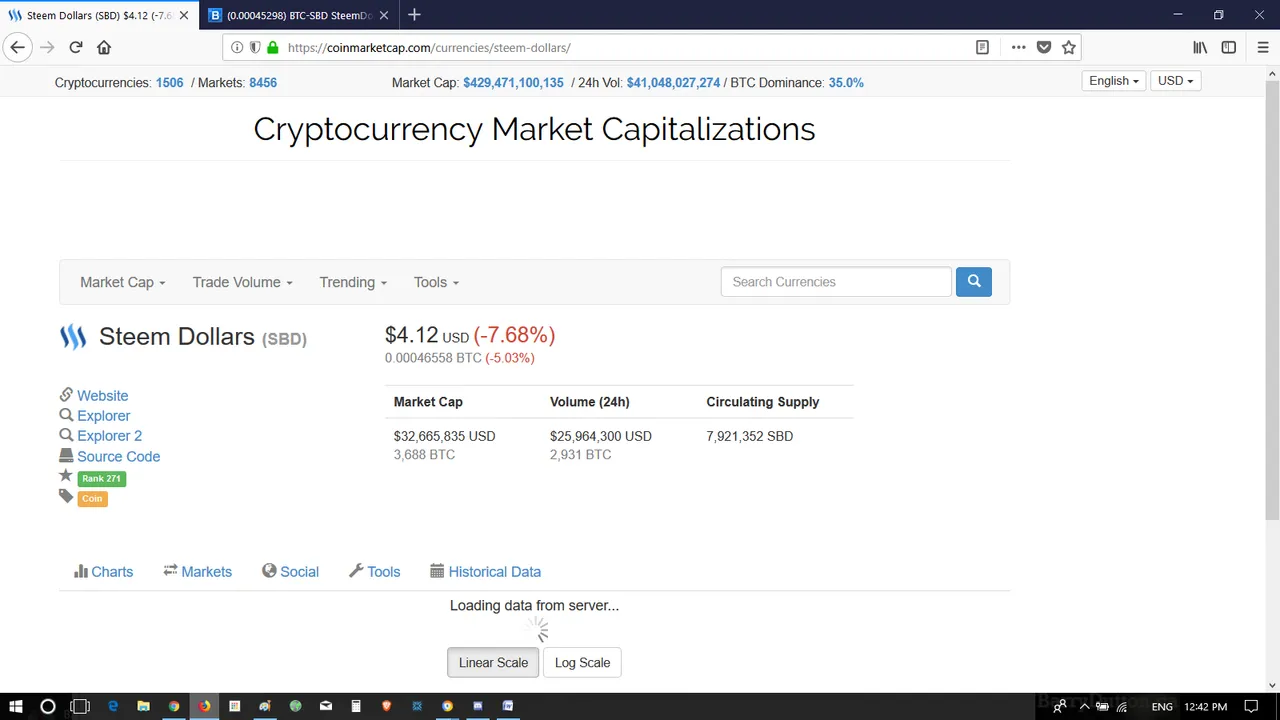Expand the Market Cap menu
Screen dimensions: 1280x720
(x=122, y=282)
